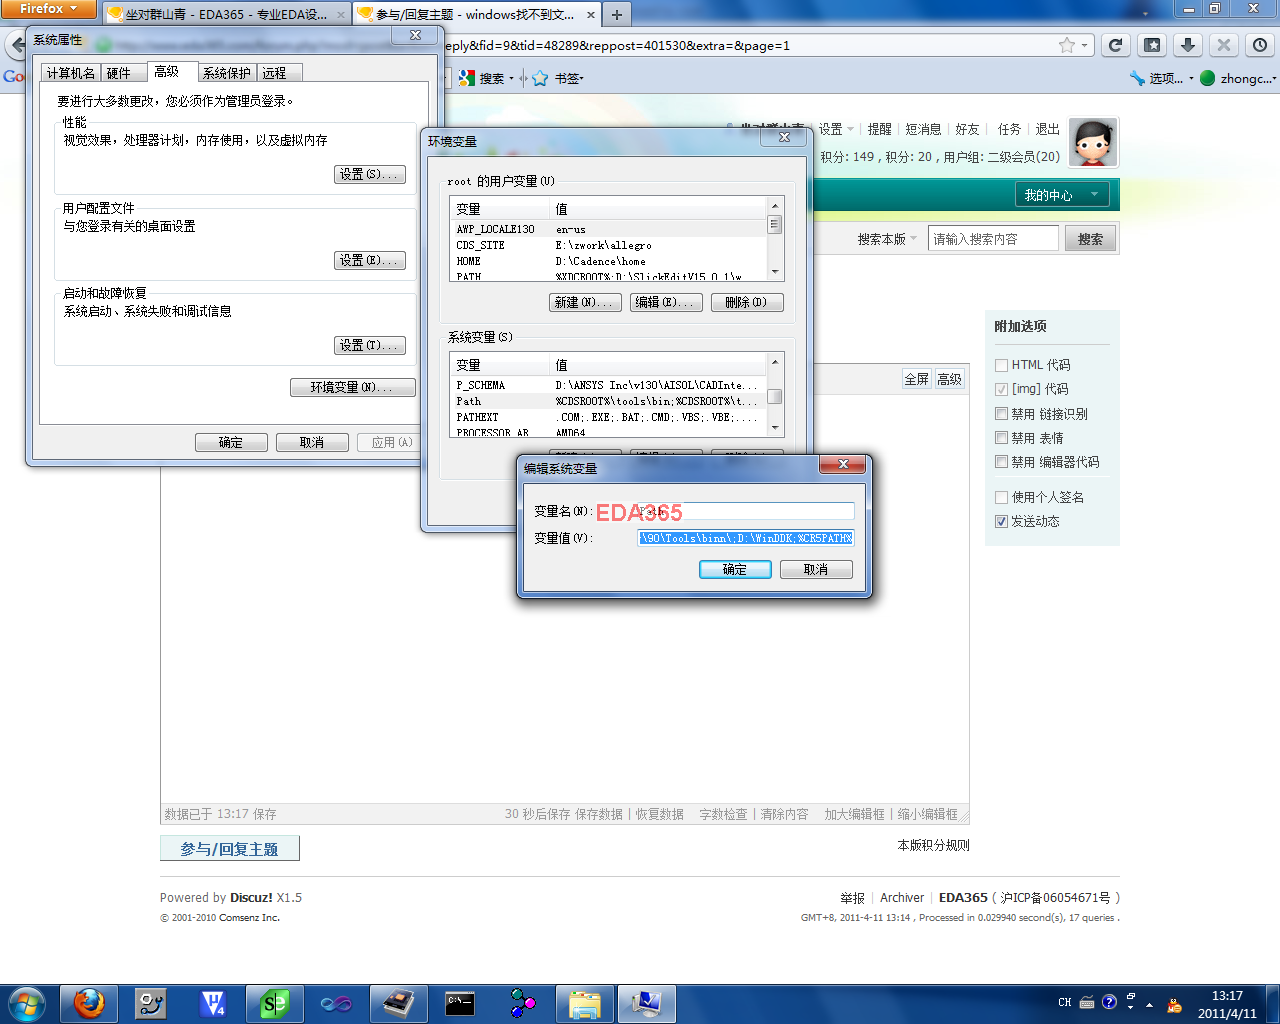
Task: Check 禁用 表情 option
Action: 1001,438
